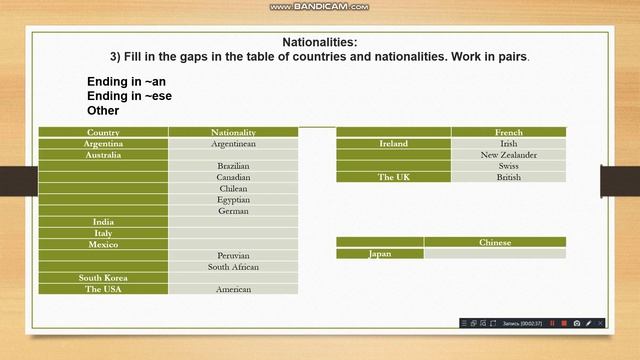Click the fullscreen rectangle icon in recording bar

tap(493, 323)
